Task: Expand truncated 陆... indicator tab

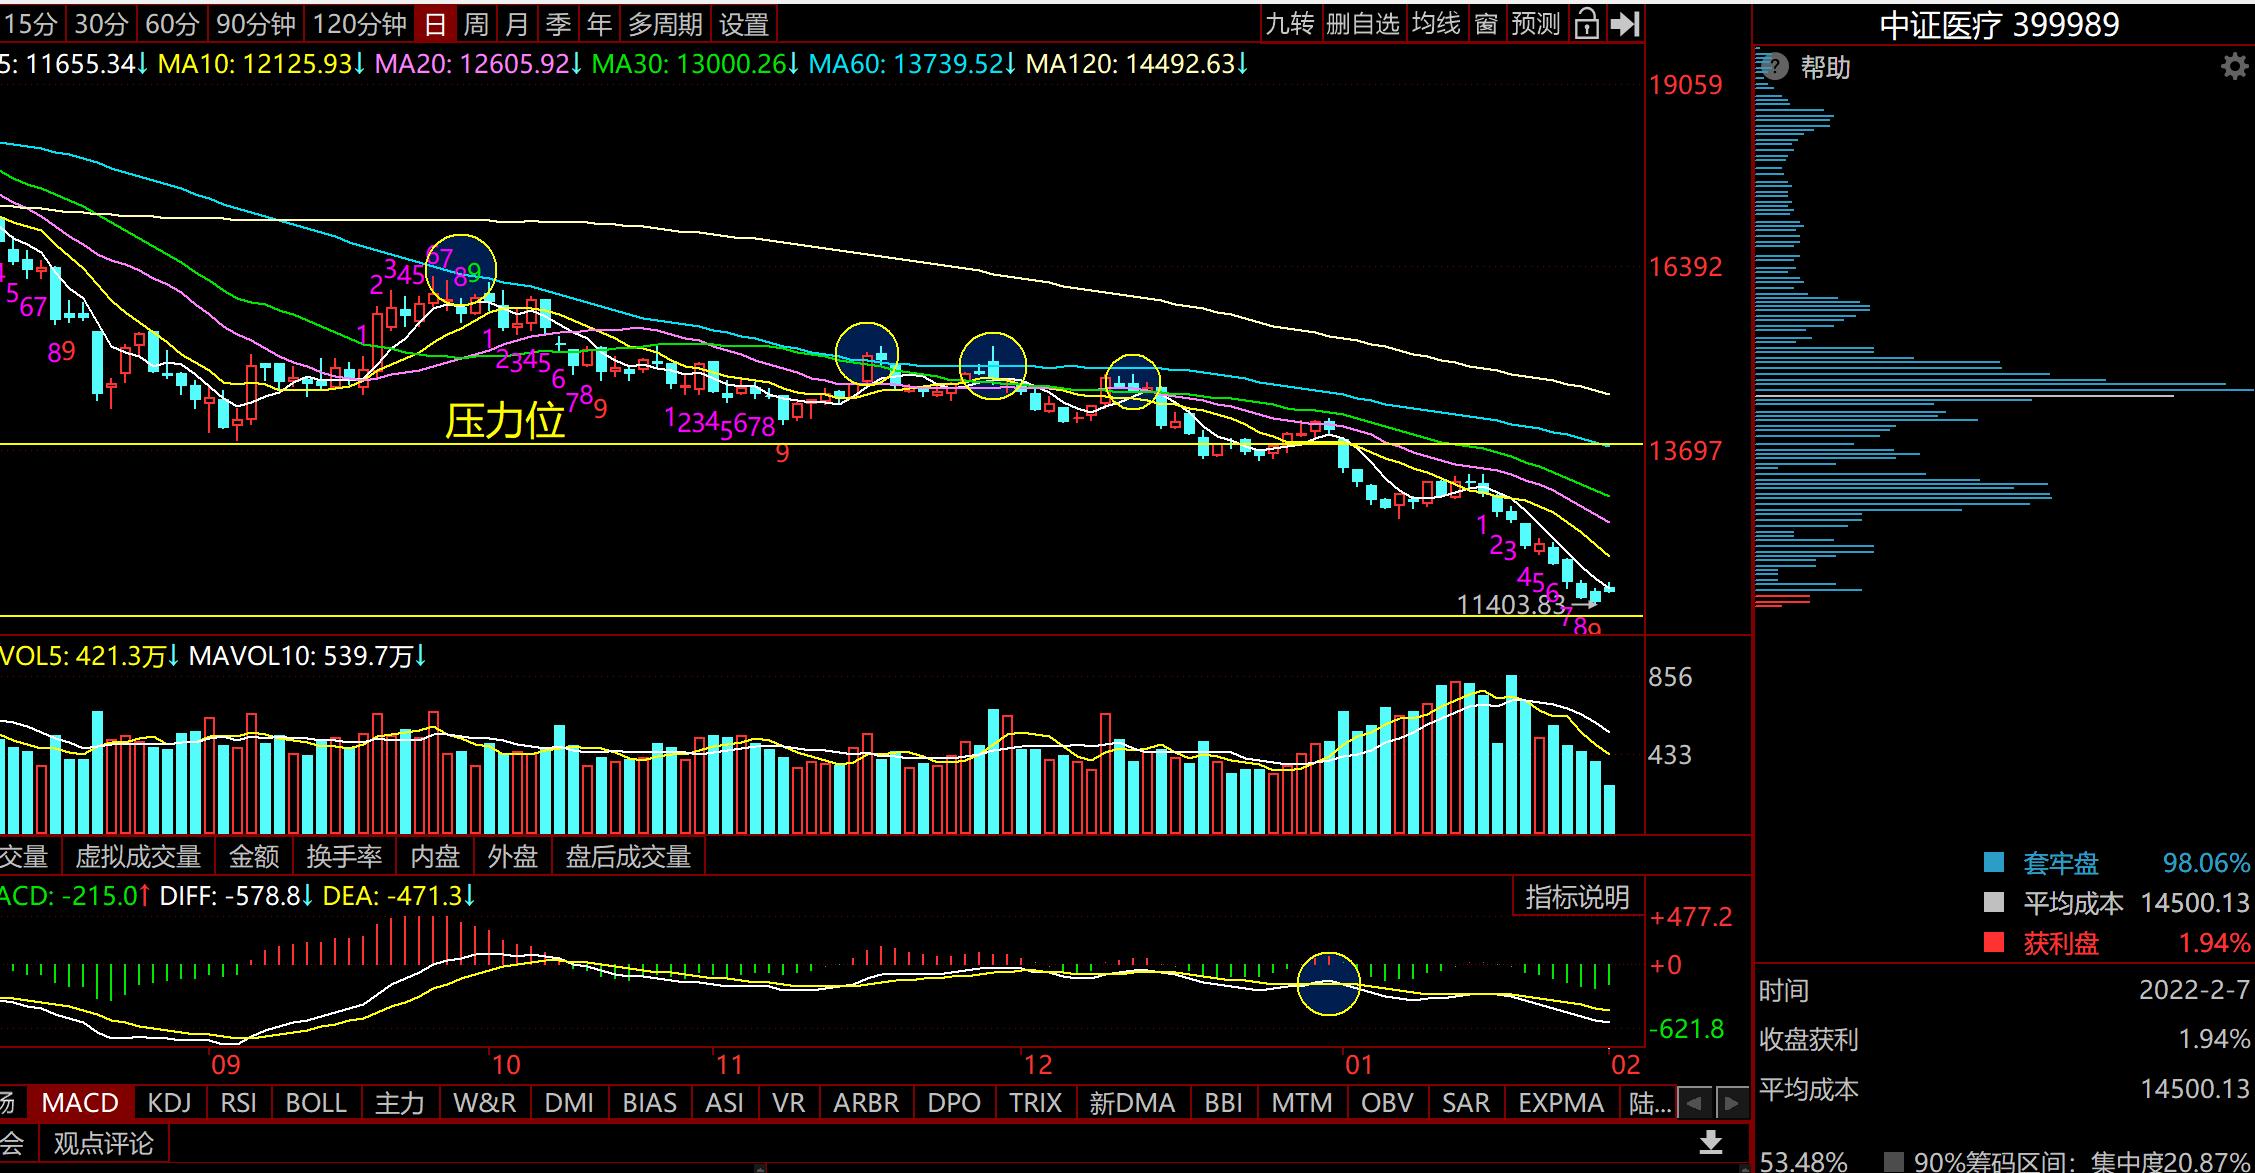Action: pyautogui.click(x=1649, y=1103)
